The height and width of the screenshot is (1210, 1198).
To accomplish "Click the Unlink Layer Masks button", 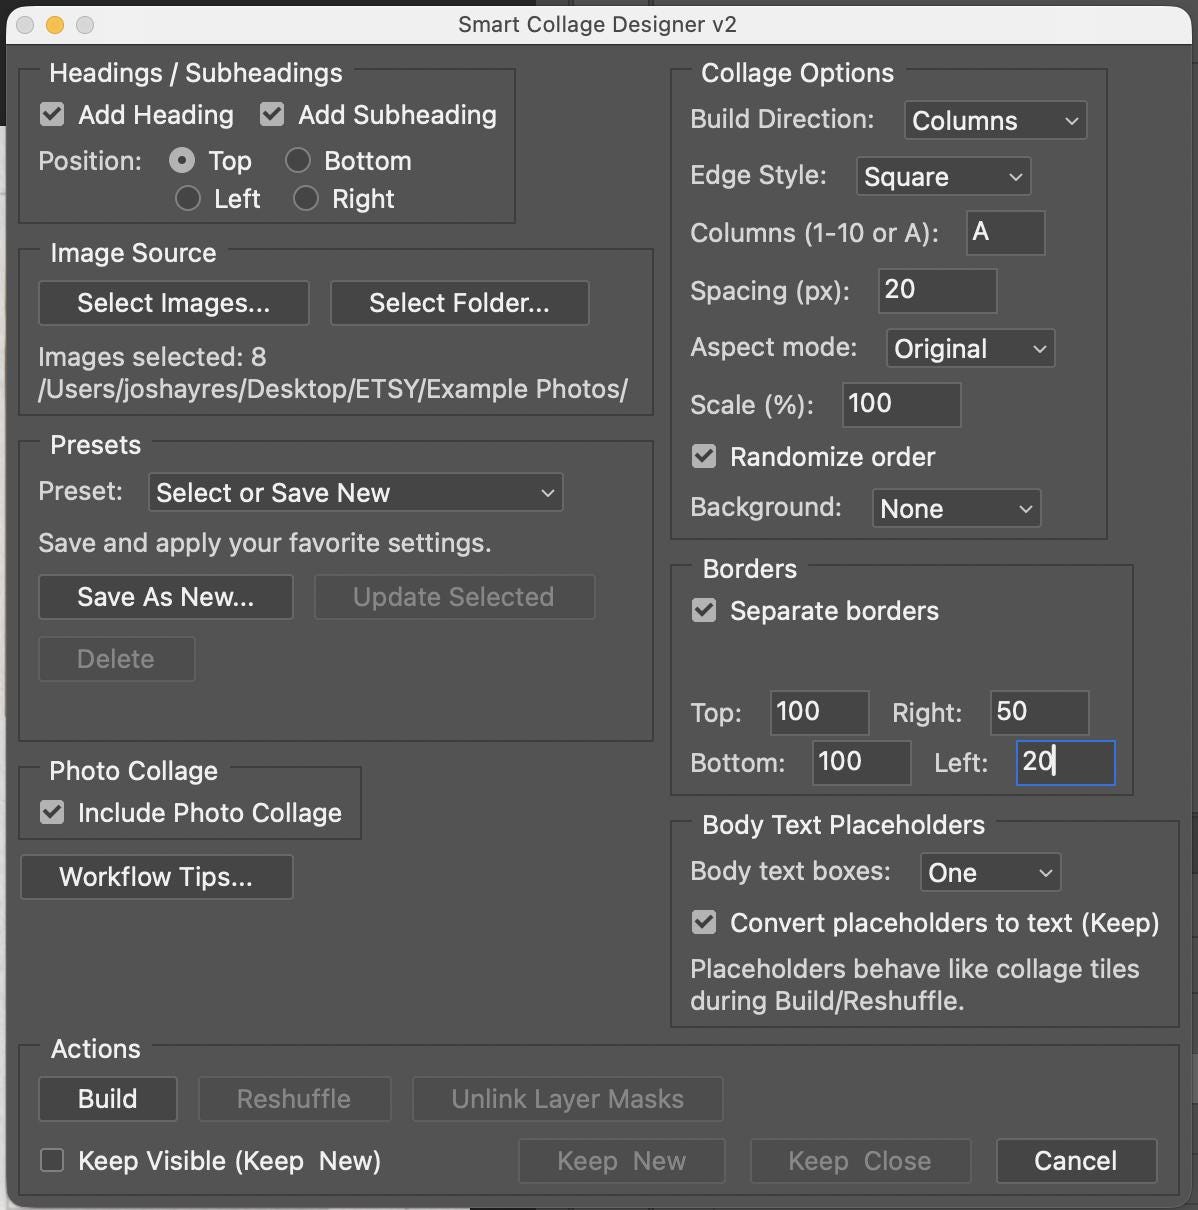I will click(568, 1099).
